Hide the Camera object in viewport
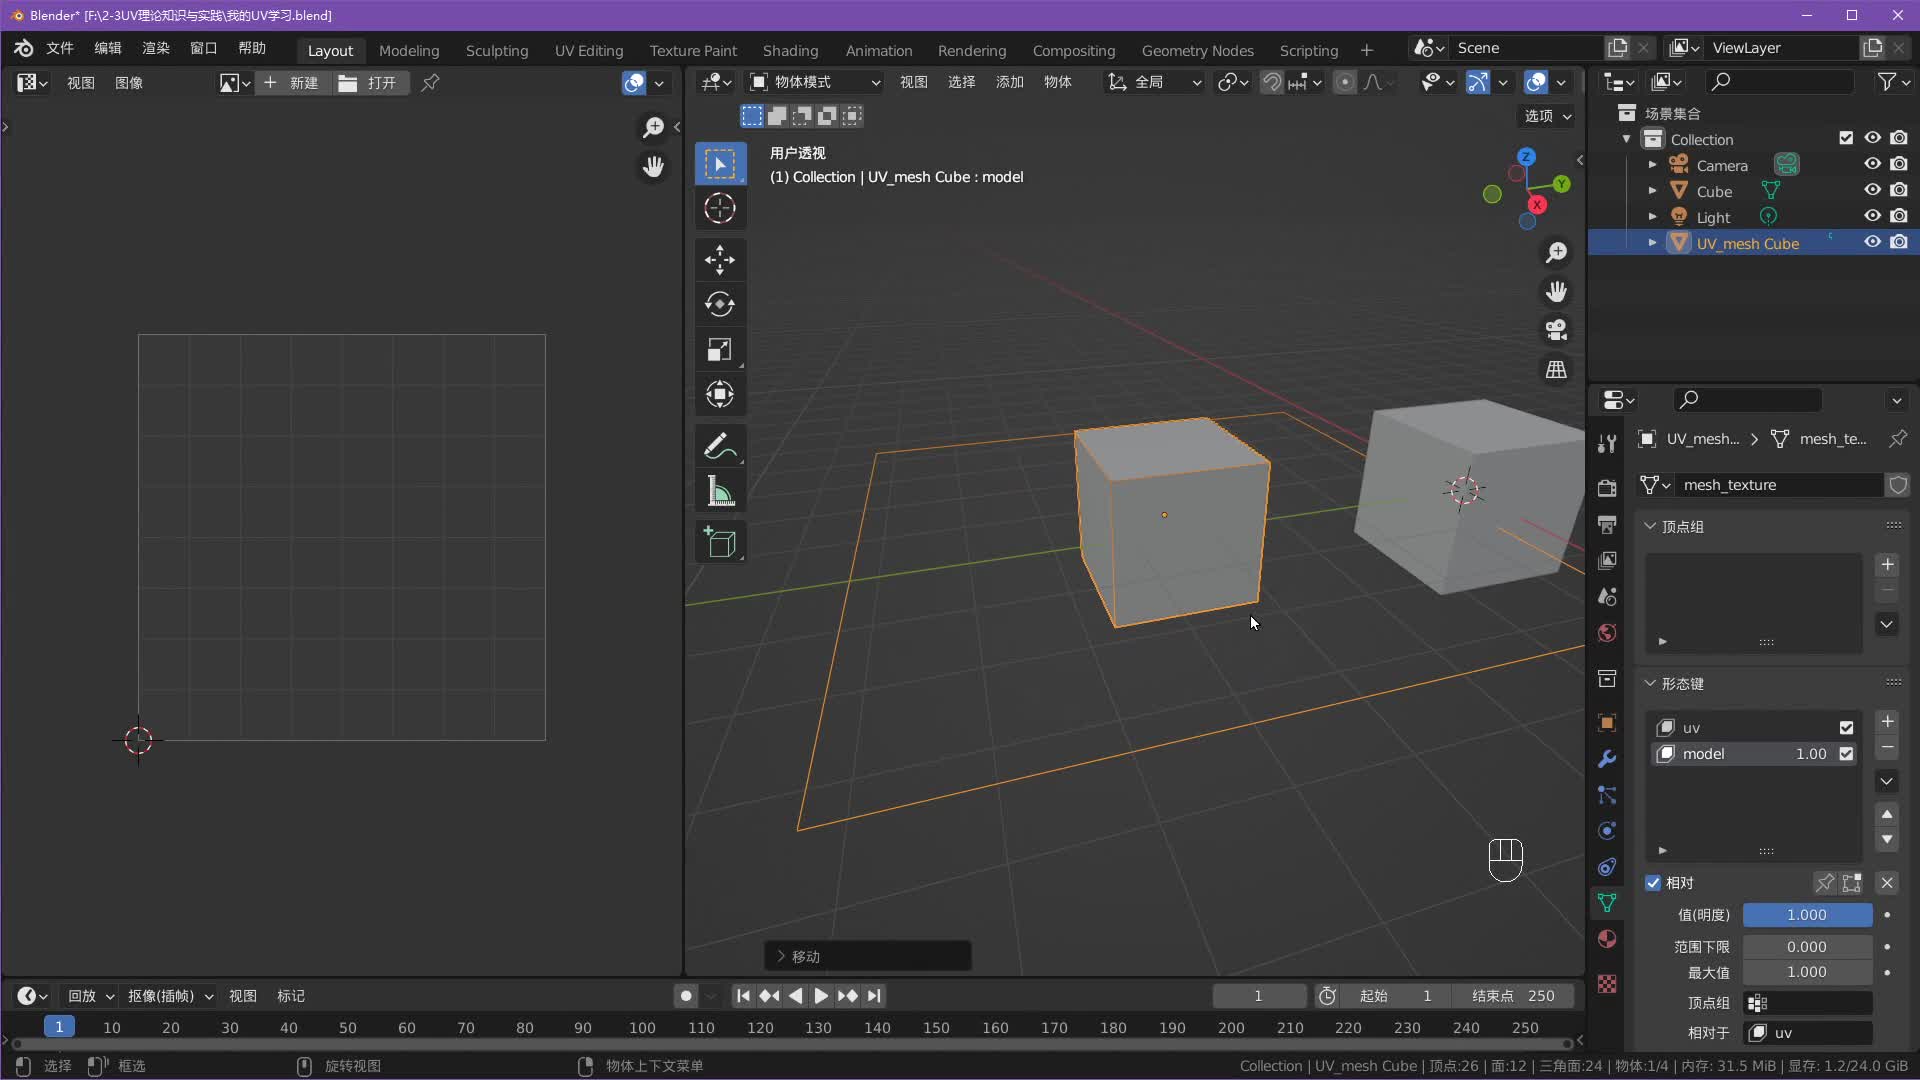This screenshot has height=1080, width=1920. 1872,164
